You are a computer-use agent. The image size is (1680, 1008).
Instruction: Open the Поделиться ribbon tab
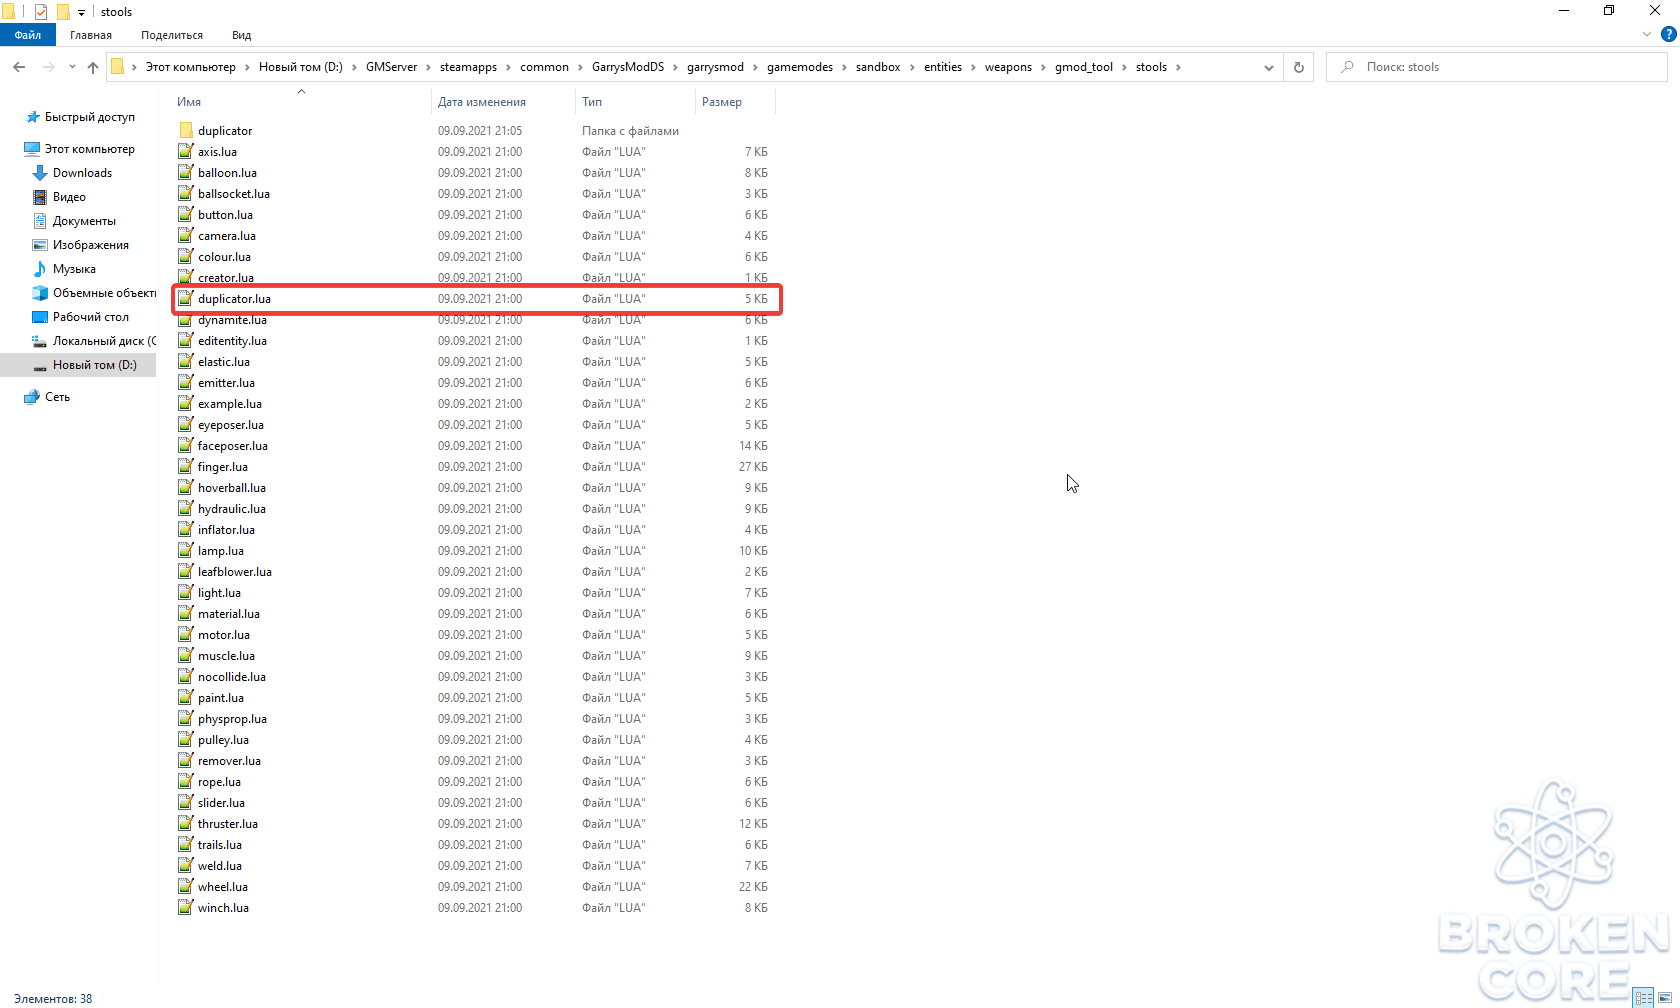pos(172,35)
